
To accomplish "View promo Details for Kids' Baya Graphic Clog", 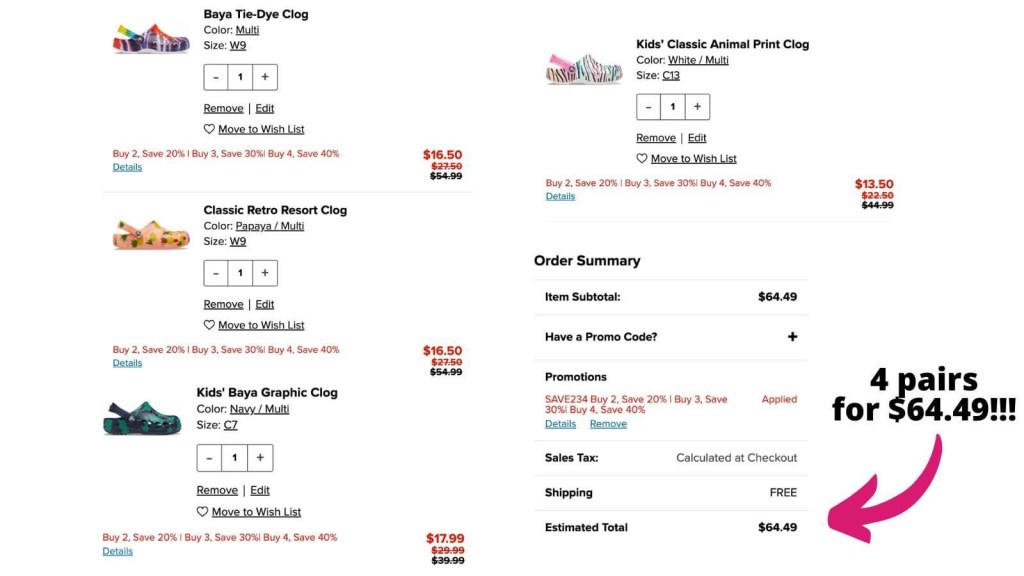I will [117, 551].
